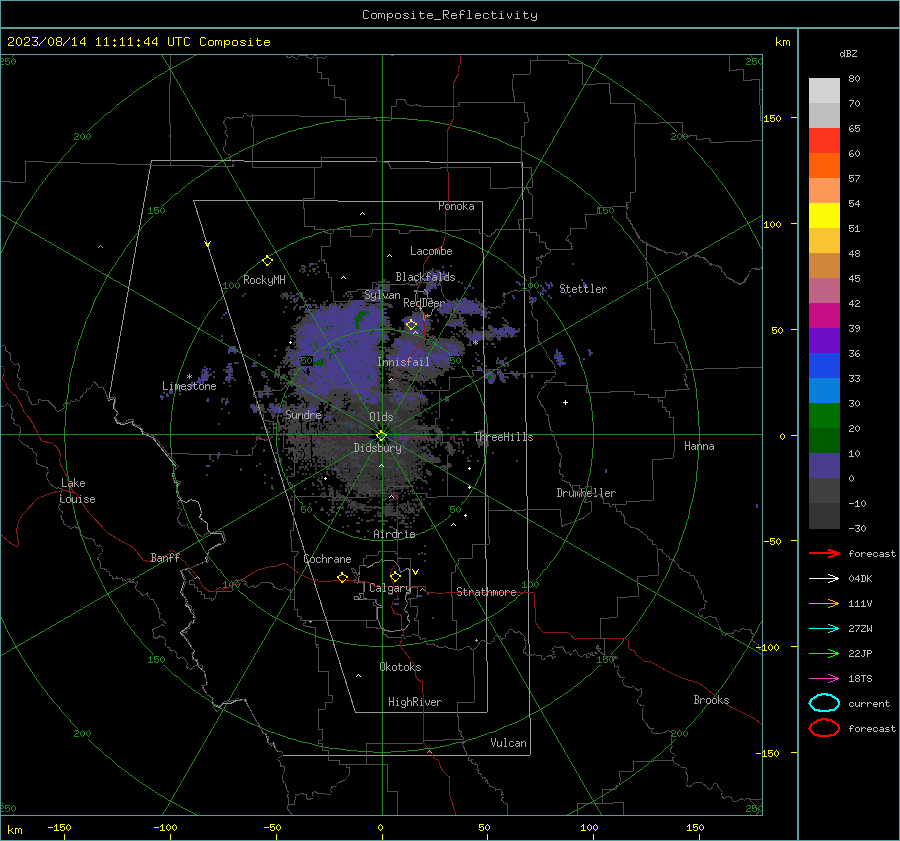Click radar site diamond above Didsbury
The width and height of the screenshot is (900, 841).
click(x=381, y=435)
